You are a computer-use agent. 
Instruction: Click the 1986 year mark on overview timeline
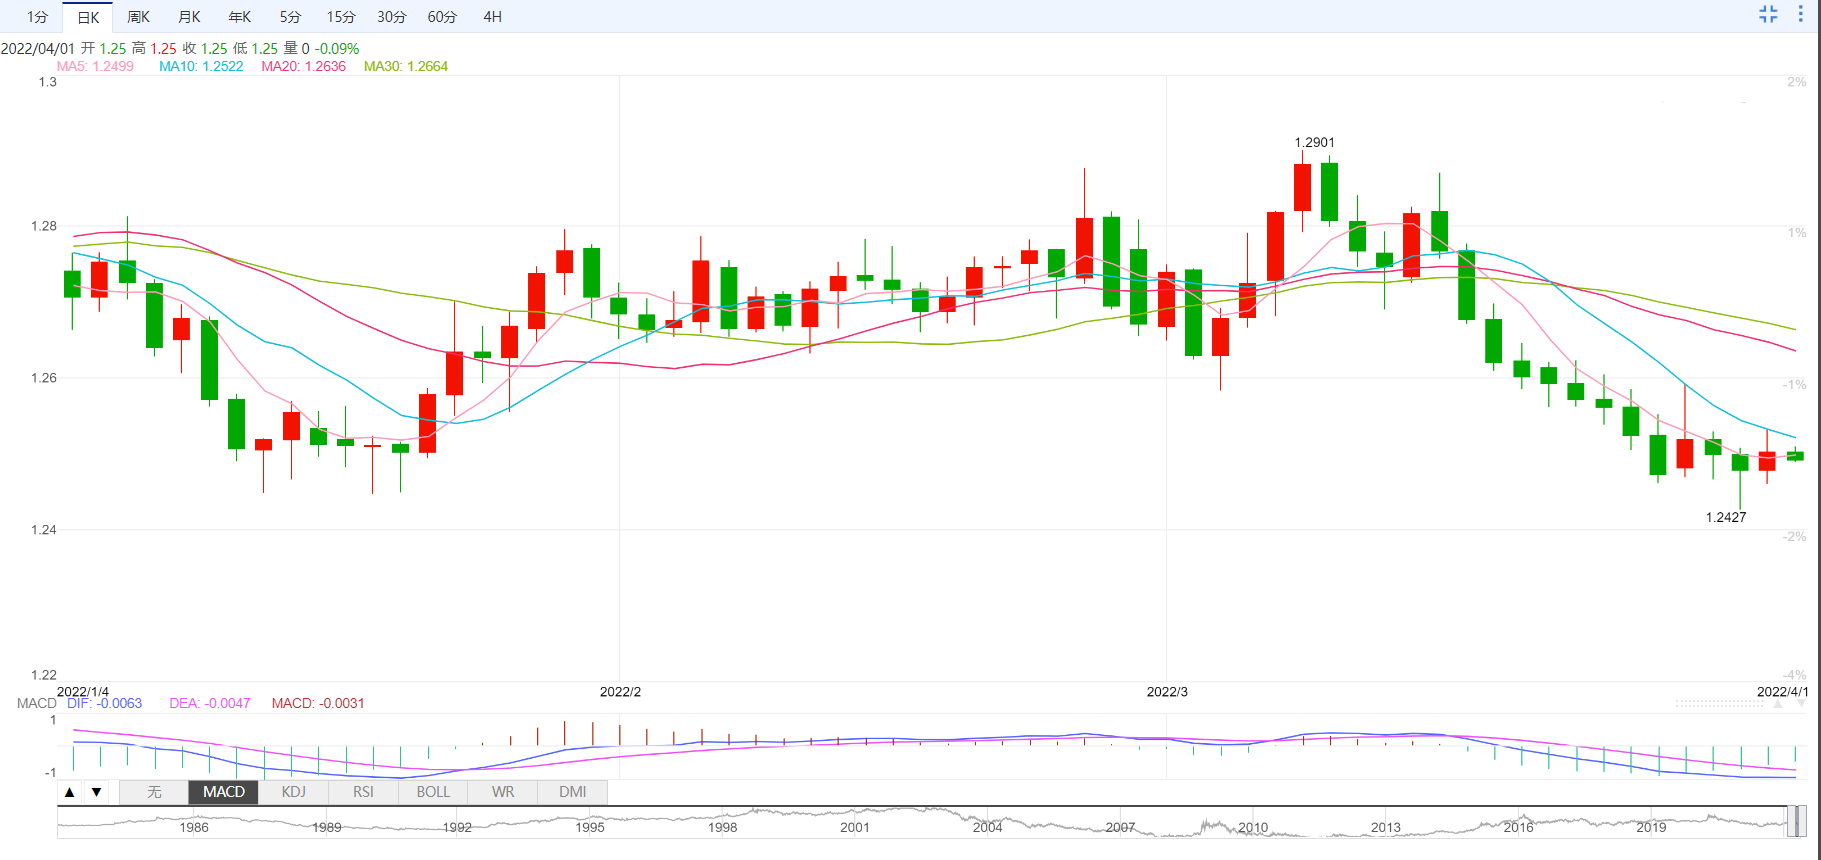pos(194,827)
